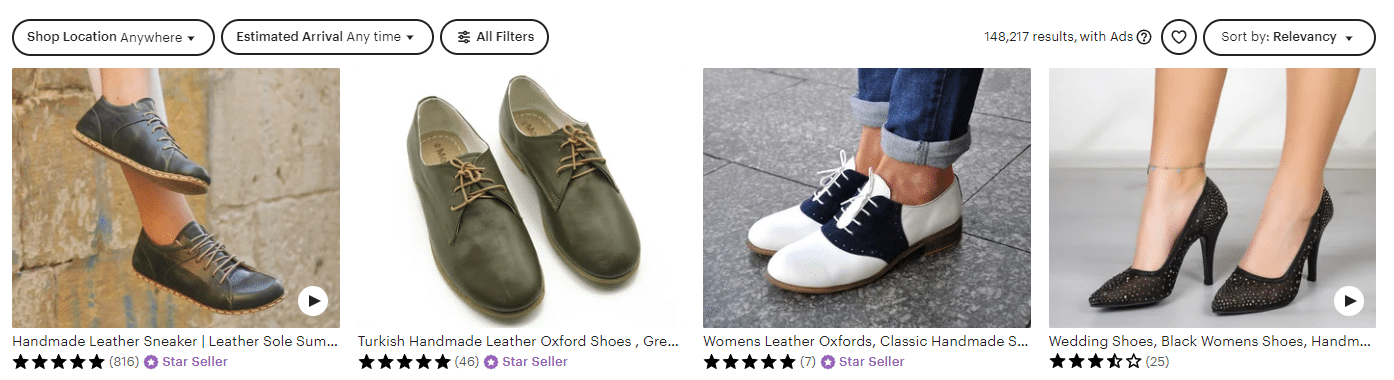Click Star Seller badge with 7 reviews

(x=863, y=362)
